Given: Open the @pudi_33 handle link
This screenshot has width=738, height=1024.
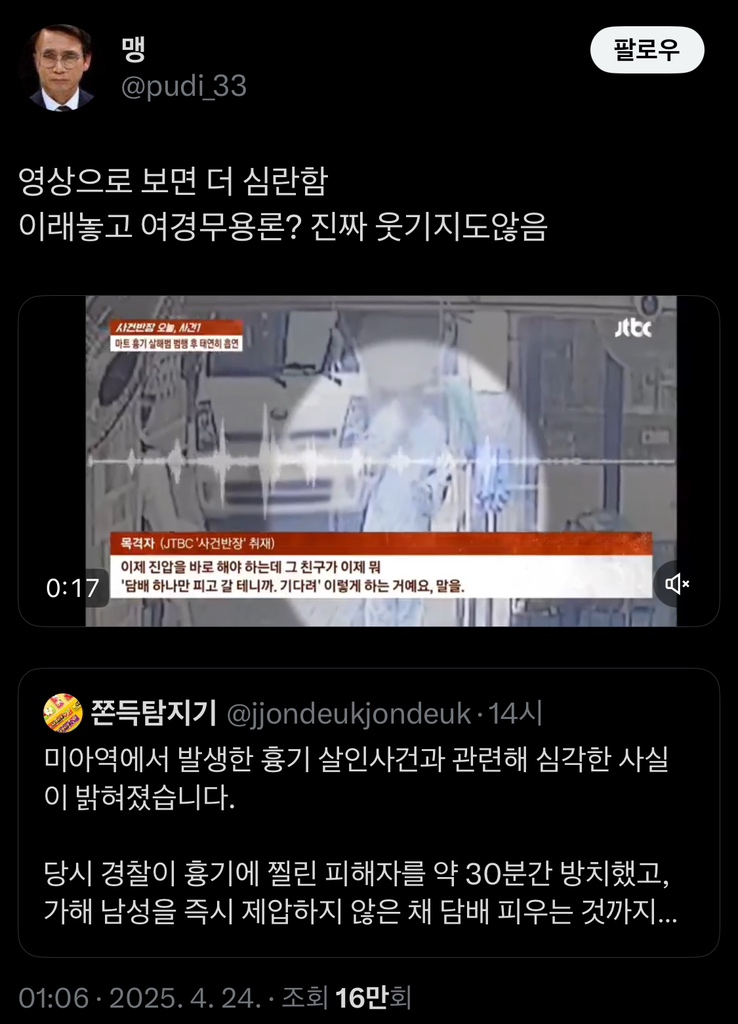Looking at the screenshot, I should (184, 86).
